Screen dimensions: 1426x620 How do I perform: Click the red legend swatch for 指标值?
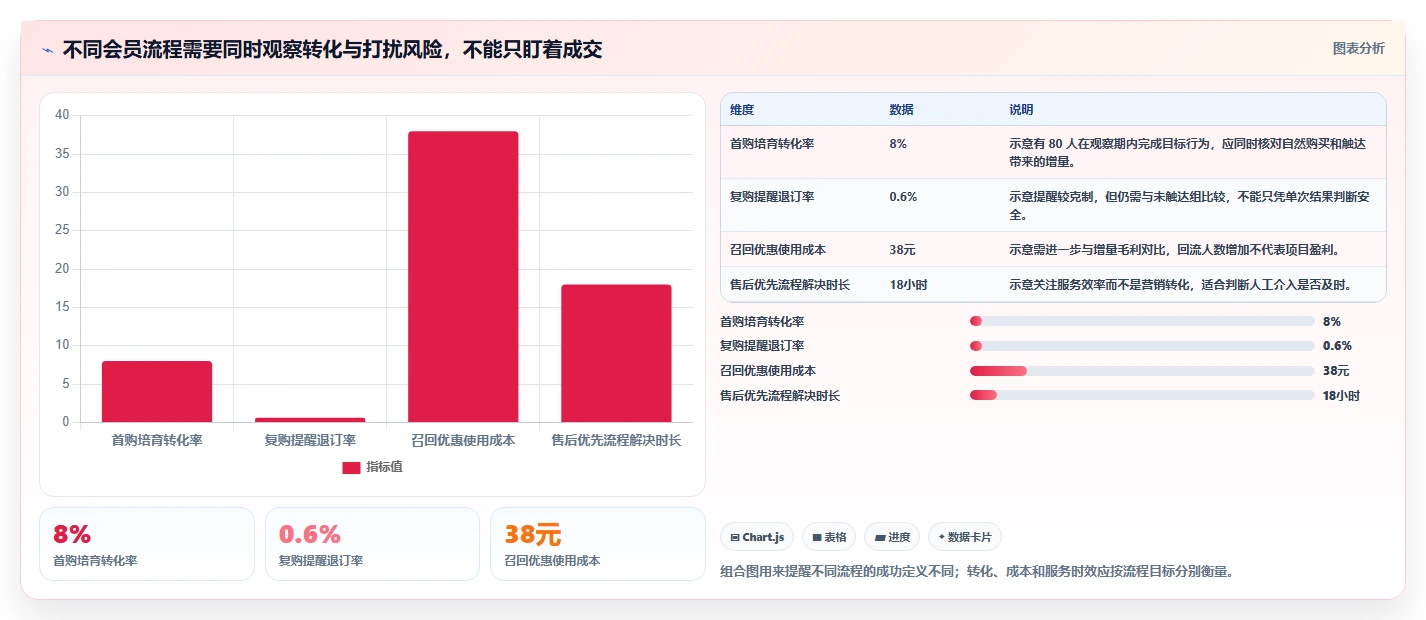pos(351,467)
